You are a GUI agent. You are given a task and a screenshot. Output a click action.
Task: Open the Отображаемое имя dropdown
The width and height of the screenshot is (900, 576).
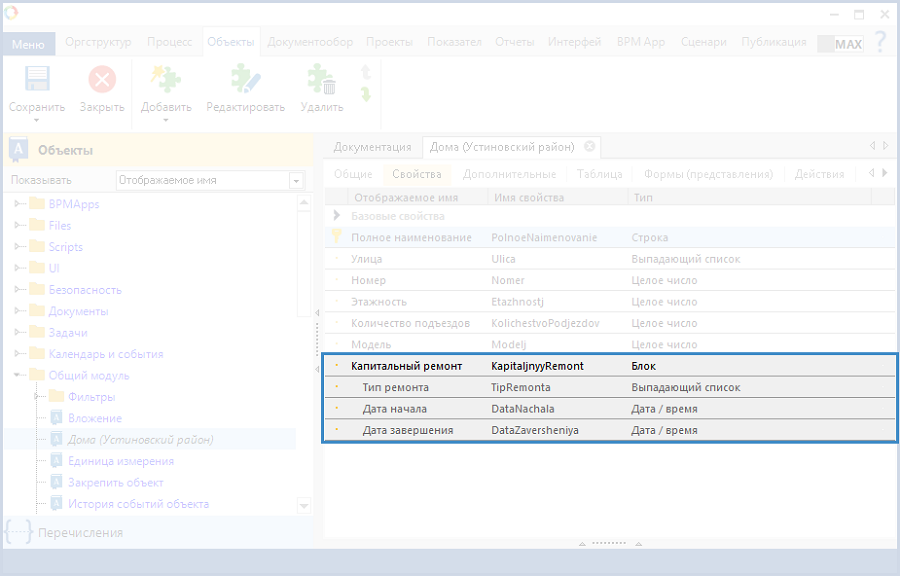point(296,181)
